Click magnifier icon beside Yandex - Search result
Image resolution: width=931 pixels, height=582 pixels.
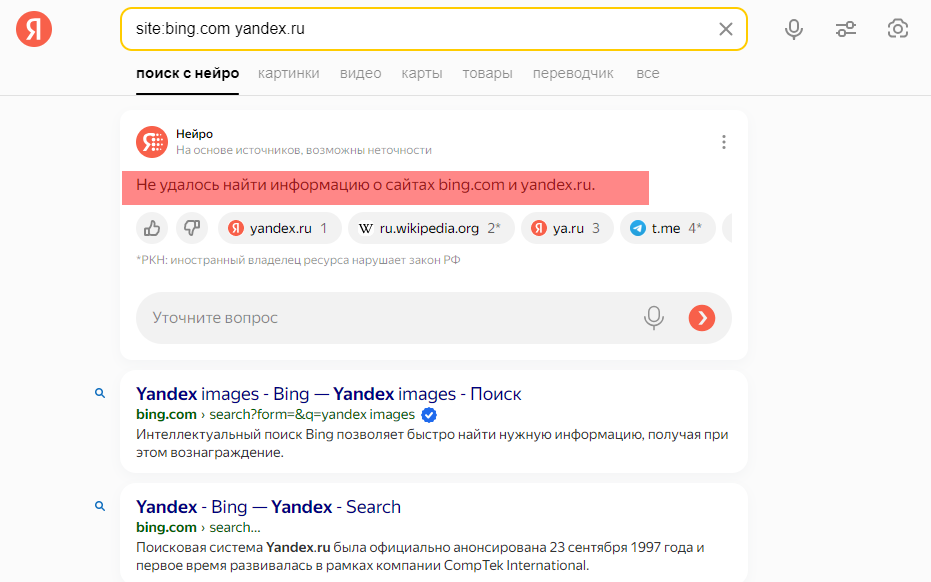point(100,506)
